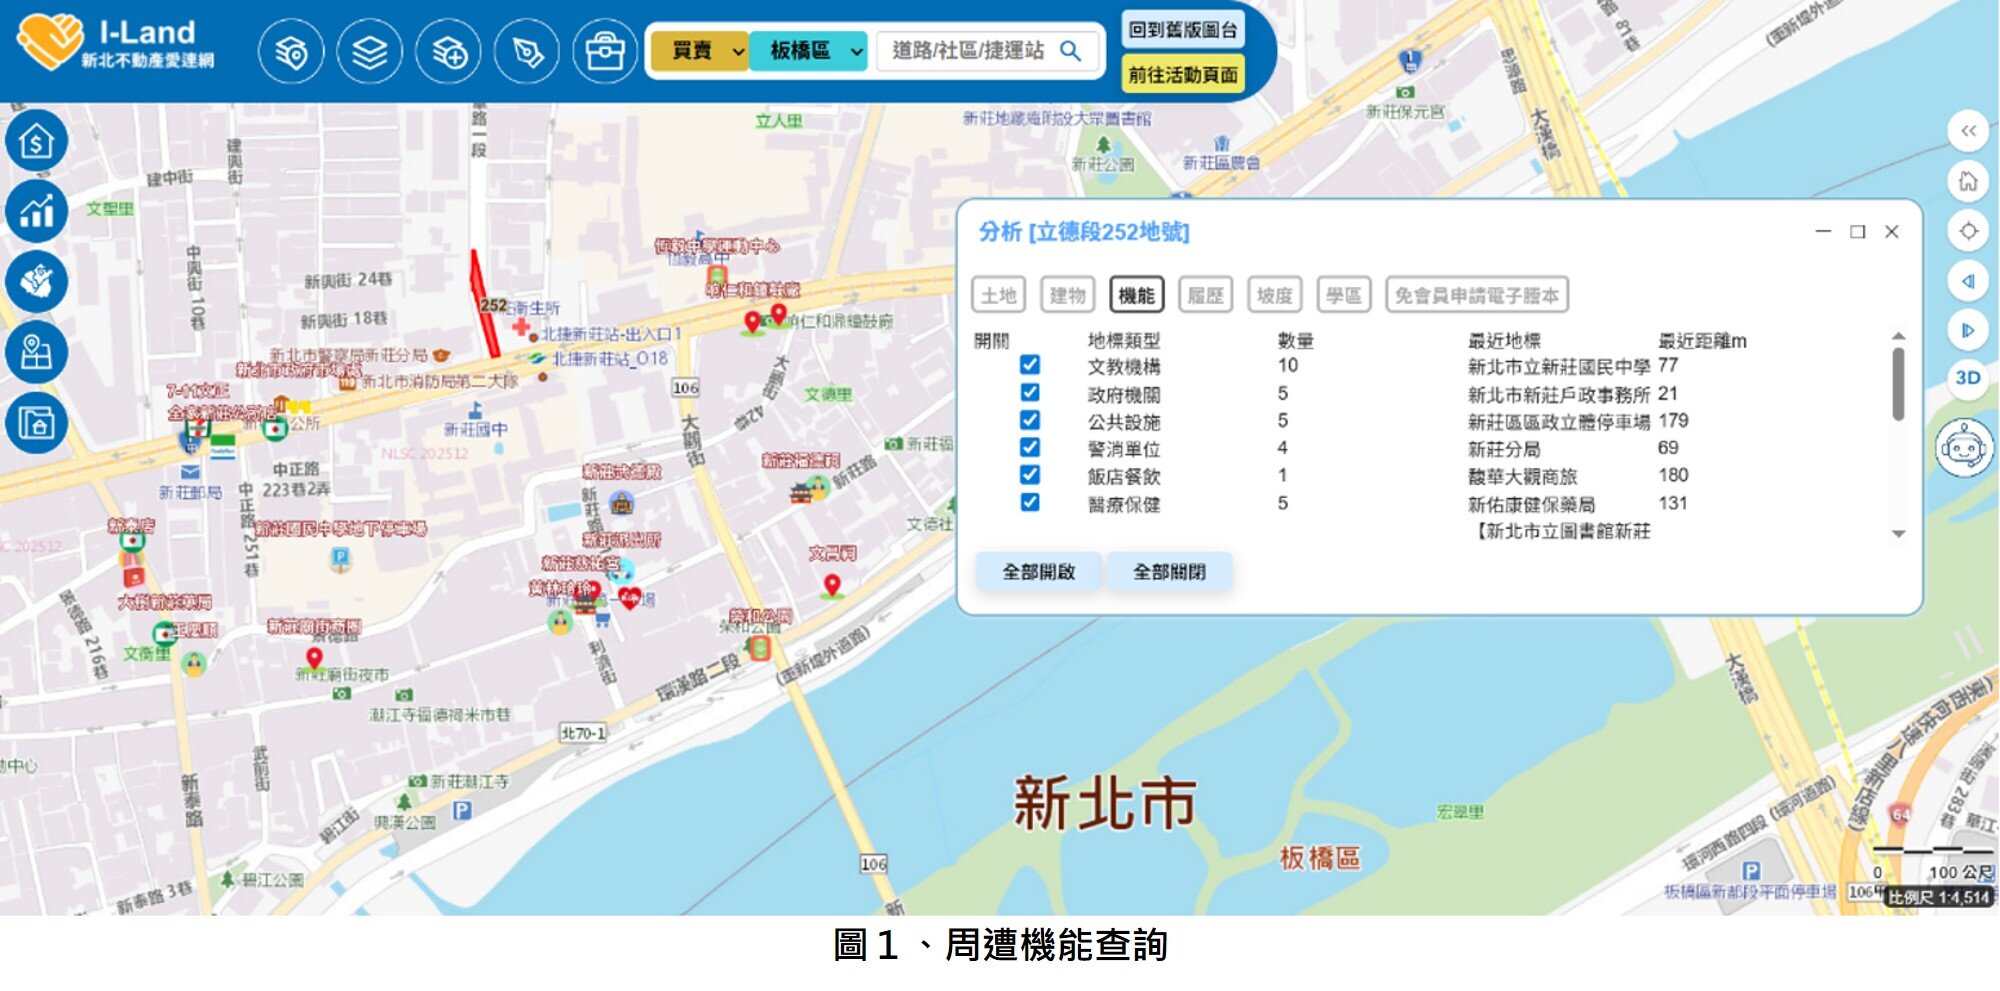Click the 全部關閉 button
Image resolution: width=2000 pixels, height=991 pixels.
coord(1168,572)
